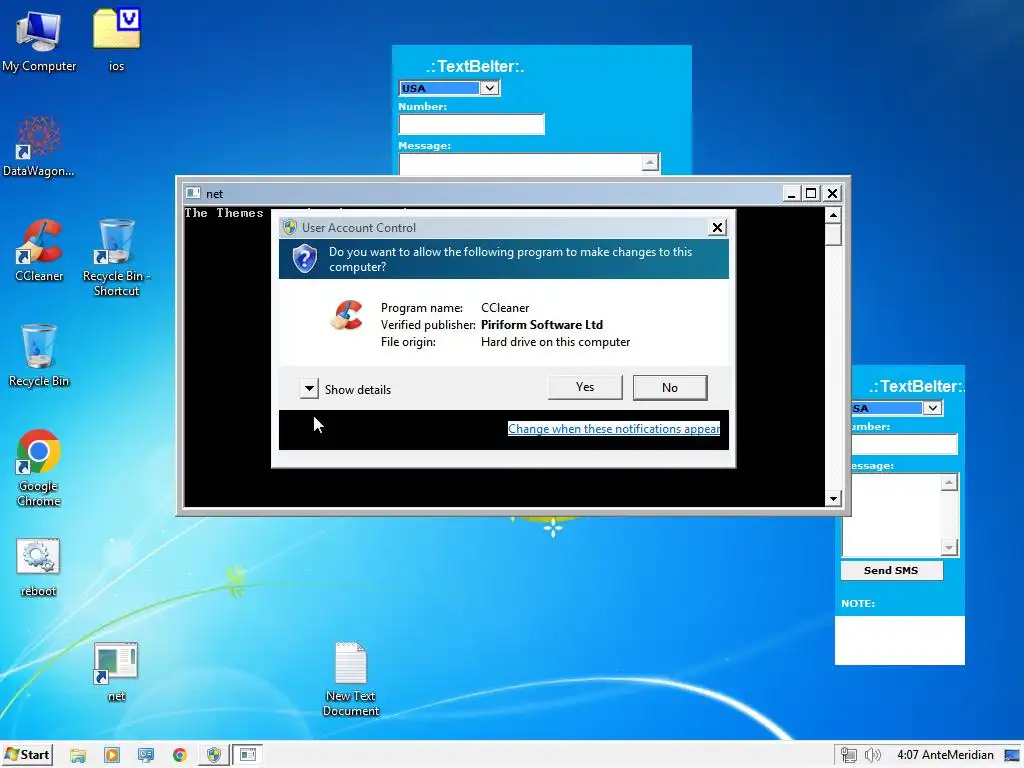Click the Message scroll up arrow in top TextBelter
Viewport: 1024px width, 768px height.
(x=650, y=163)
